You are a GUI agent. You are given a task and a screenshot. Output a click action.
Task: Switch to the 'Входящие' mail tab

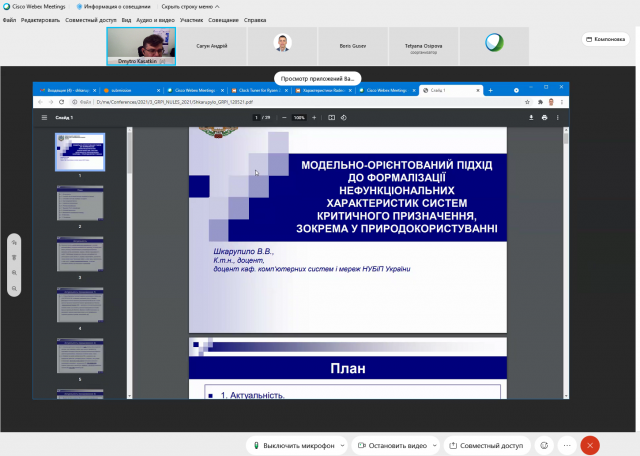click(x=67, y=90)
